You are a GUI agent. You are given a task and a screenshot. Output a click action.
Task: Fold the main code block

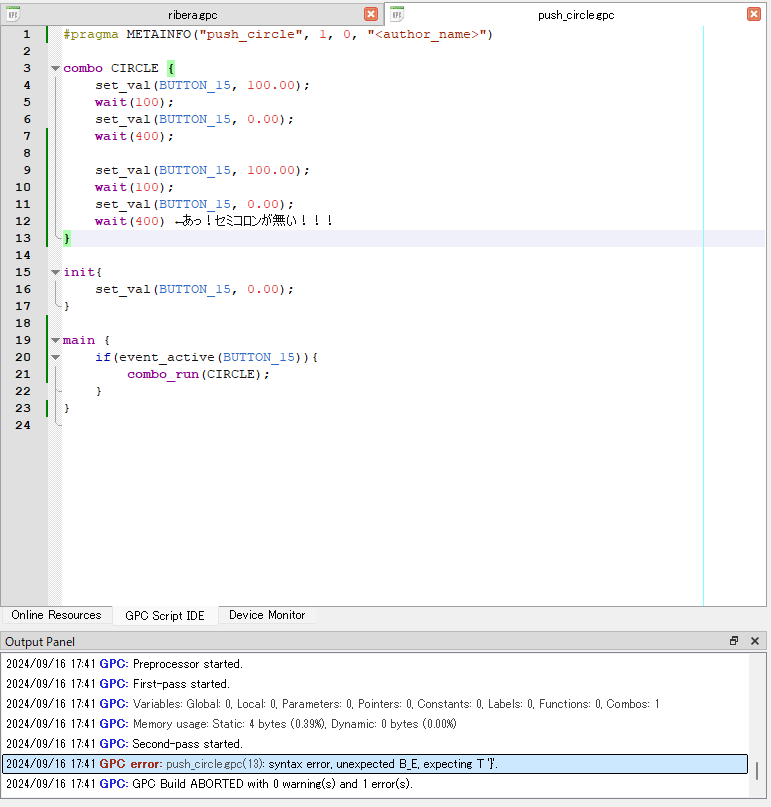click(x=55, y=340)
